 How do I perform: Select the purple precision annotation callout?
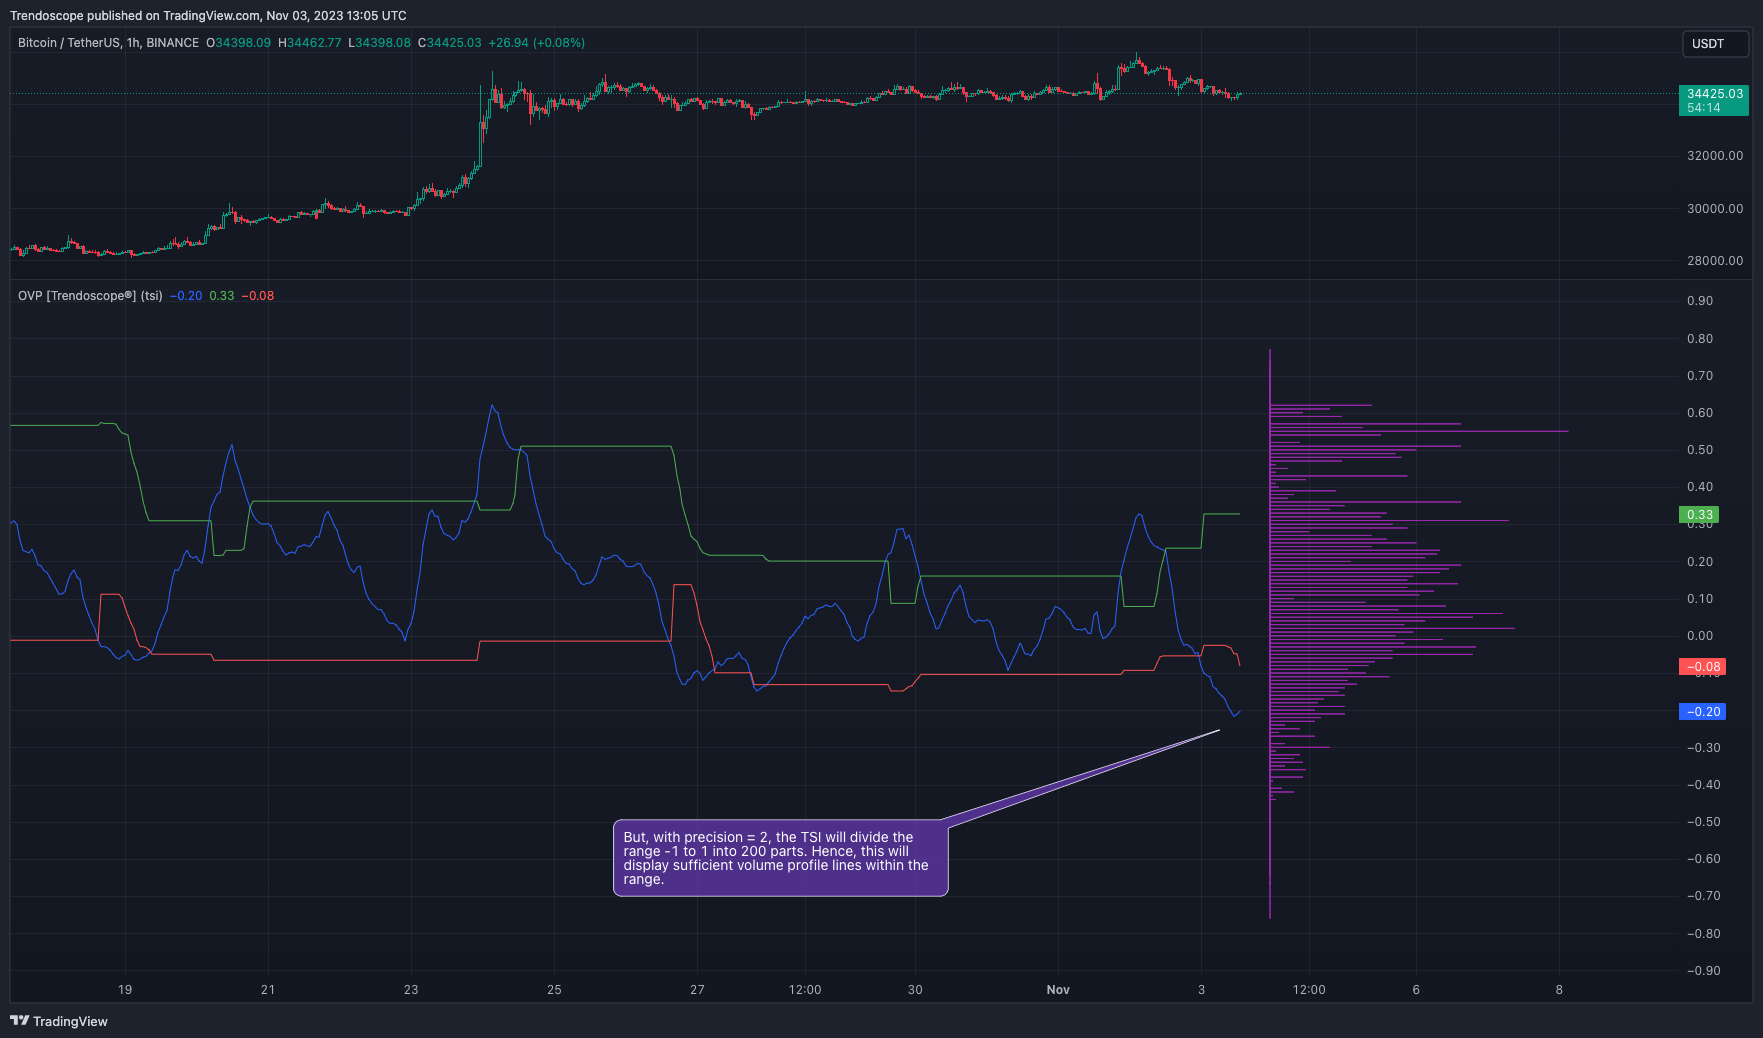click(x=780, y=859)
